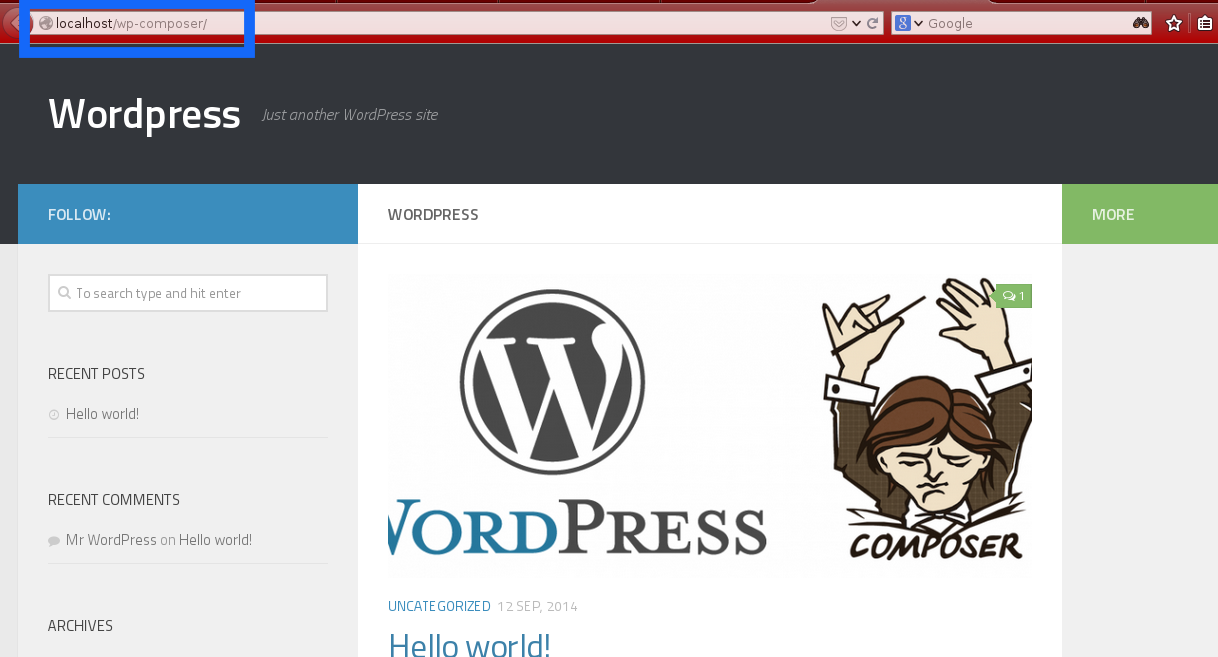Reload the page with the refresh icon
Viewport: 1218px width, 657px height.
point(873,23)
